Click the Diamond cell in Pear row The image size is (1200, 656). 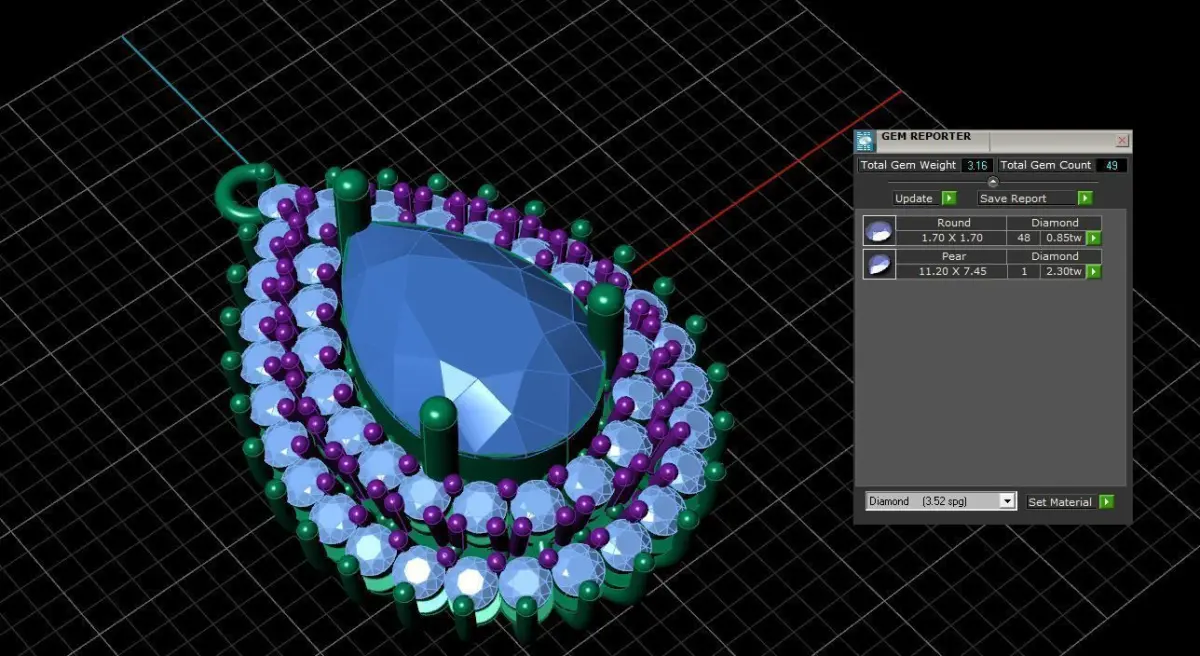click(x=1055, y=256)
